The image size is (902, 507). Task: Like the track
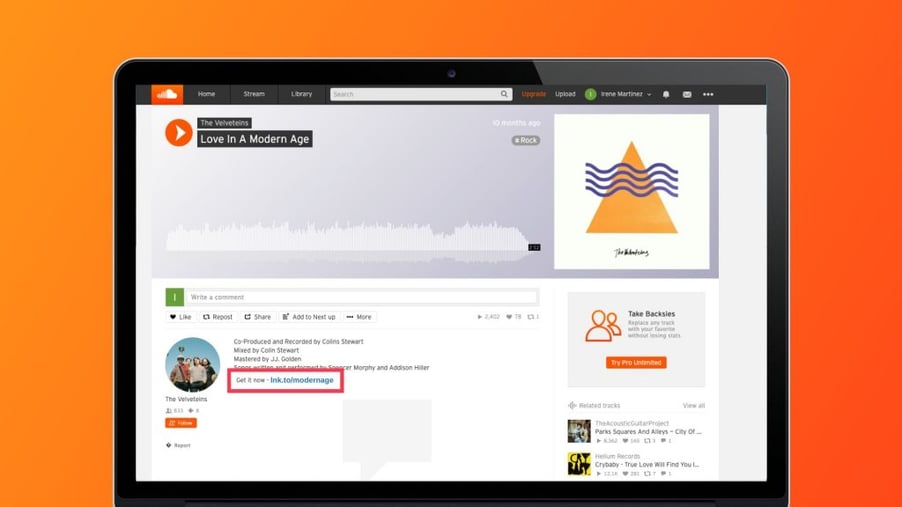tap(181, 317)
